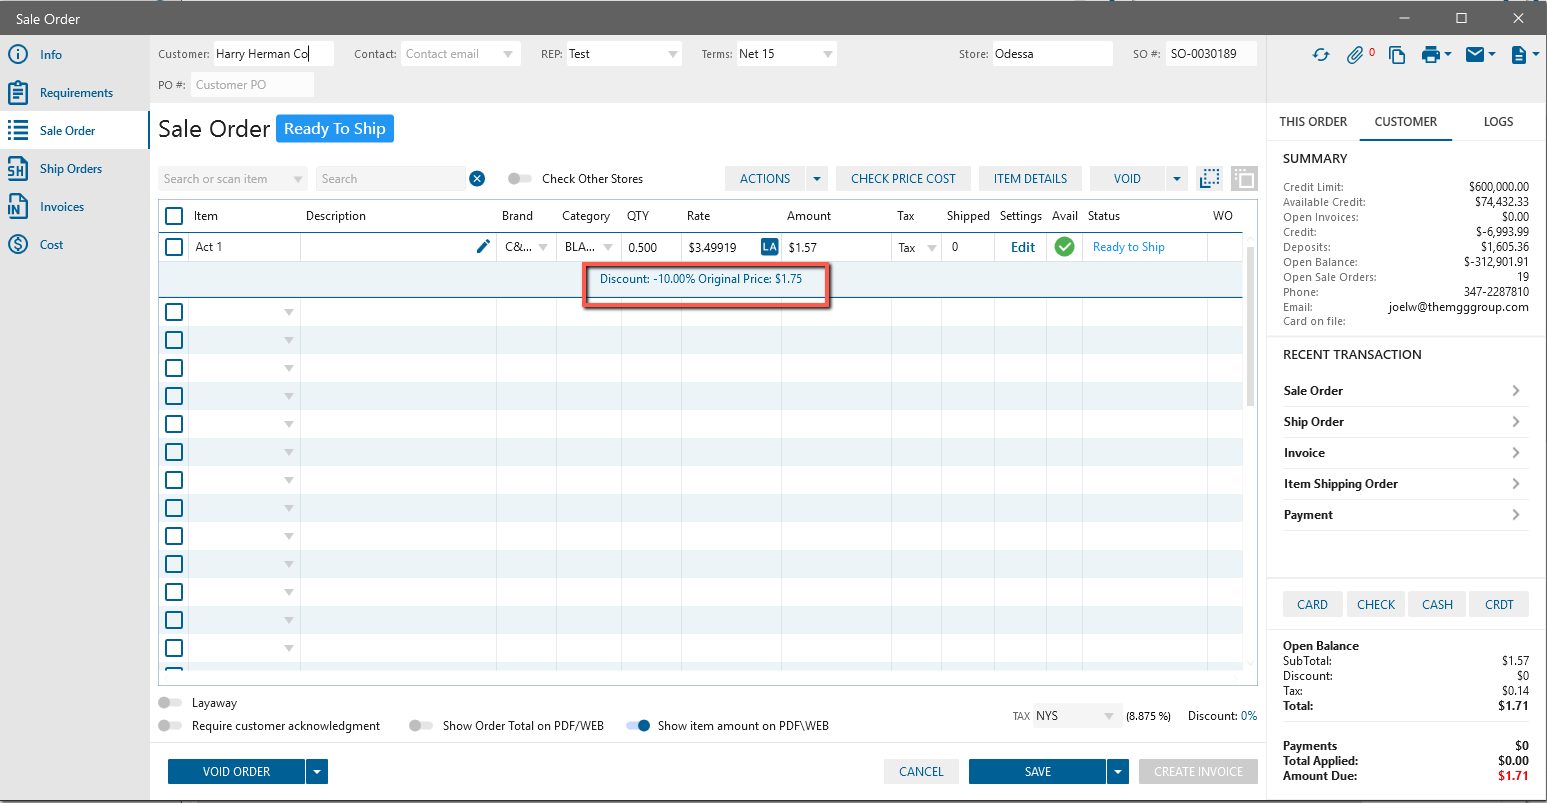Open Requirements in the sidebar
Image resolution: width=1547 pixels, height=803 pixels.
76,93
